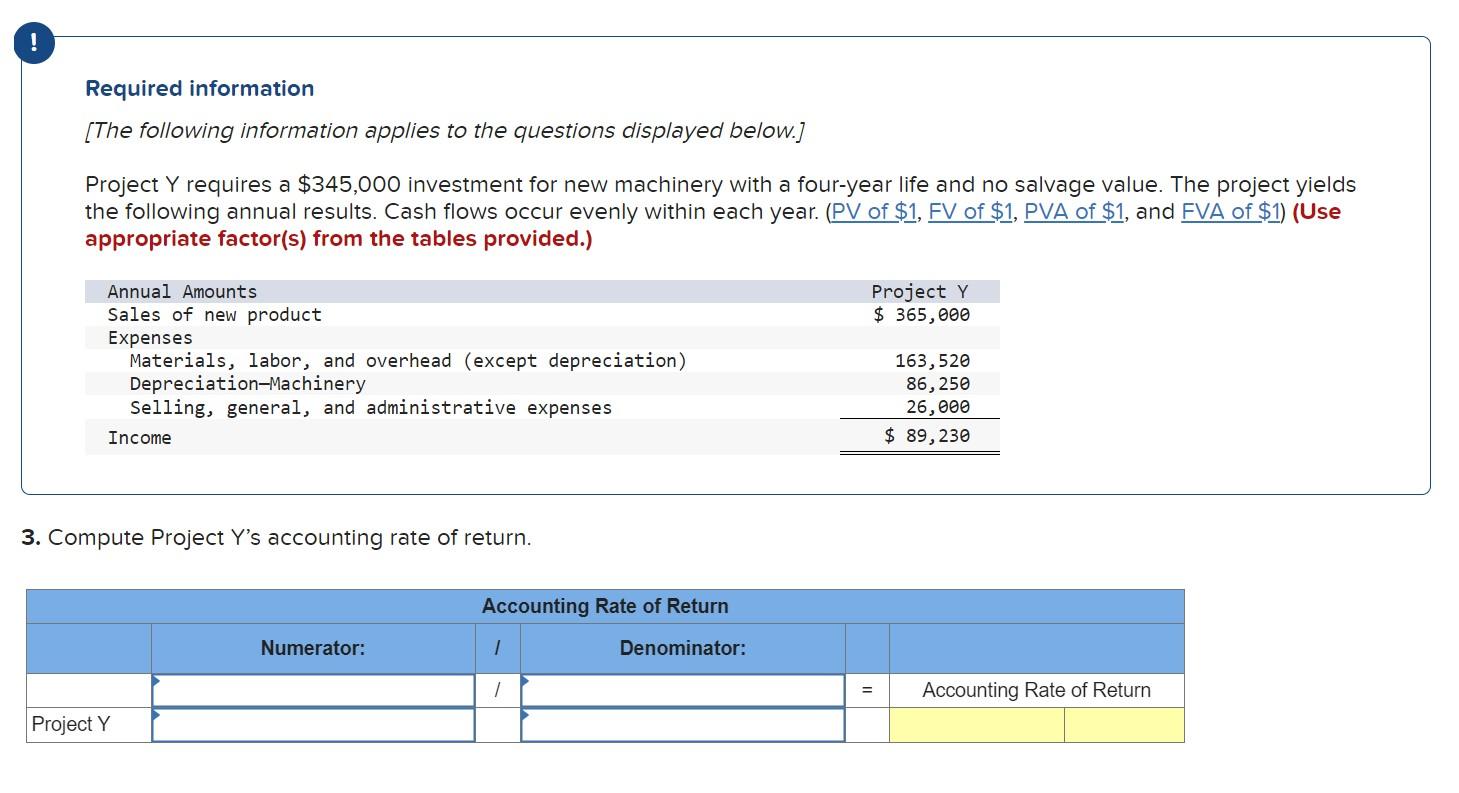Image resolution: width=1459 pixels, height=793 pixels.
Task: Click the question 3 prompt text
Action: tap(276, 538)
